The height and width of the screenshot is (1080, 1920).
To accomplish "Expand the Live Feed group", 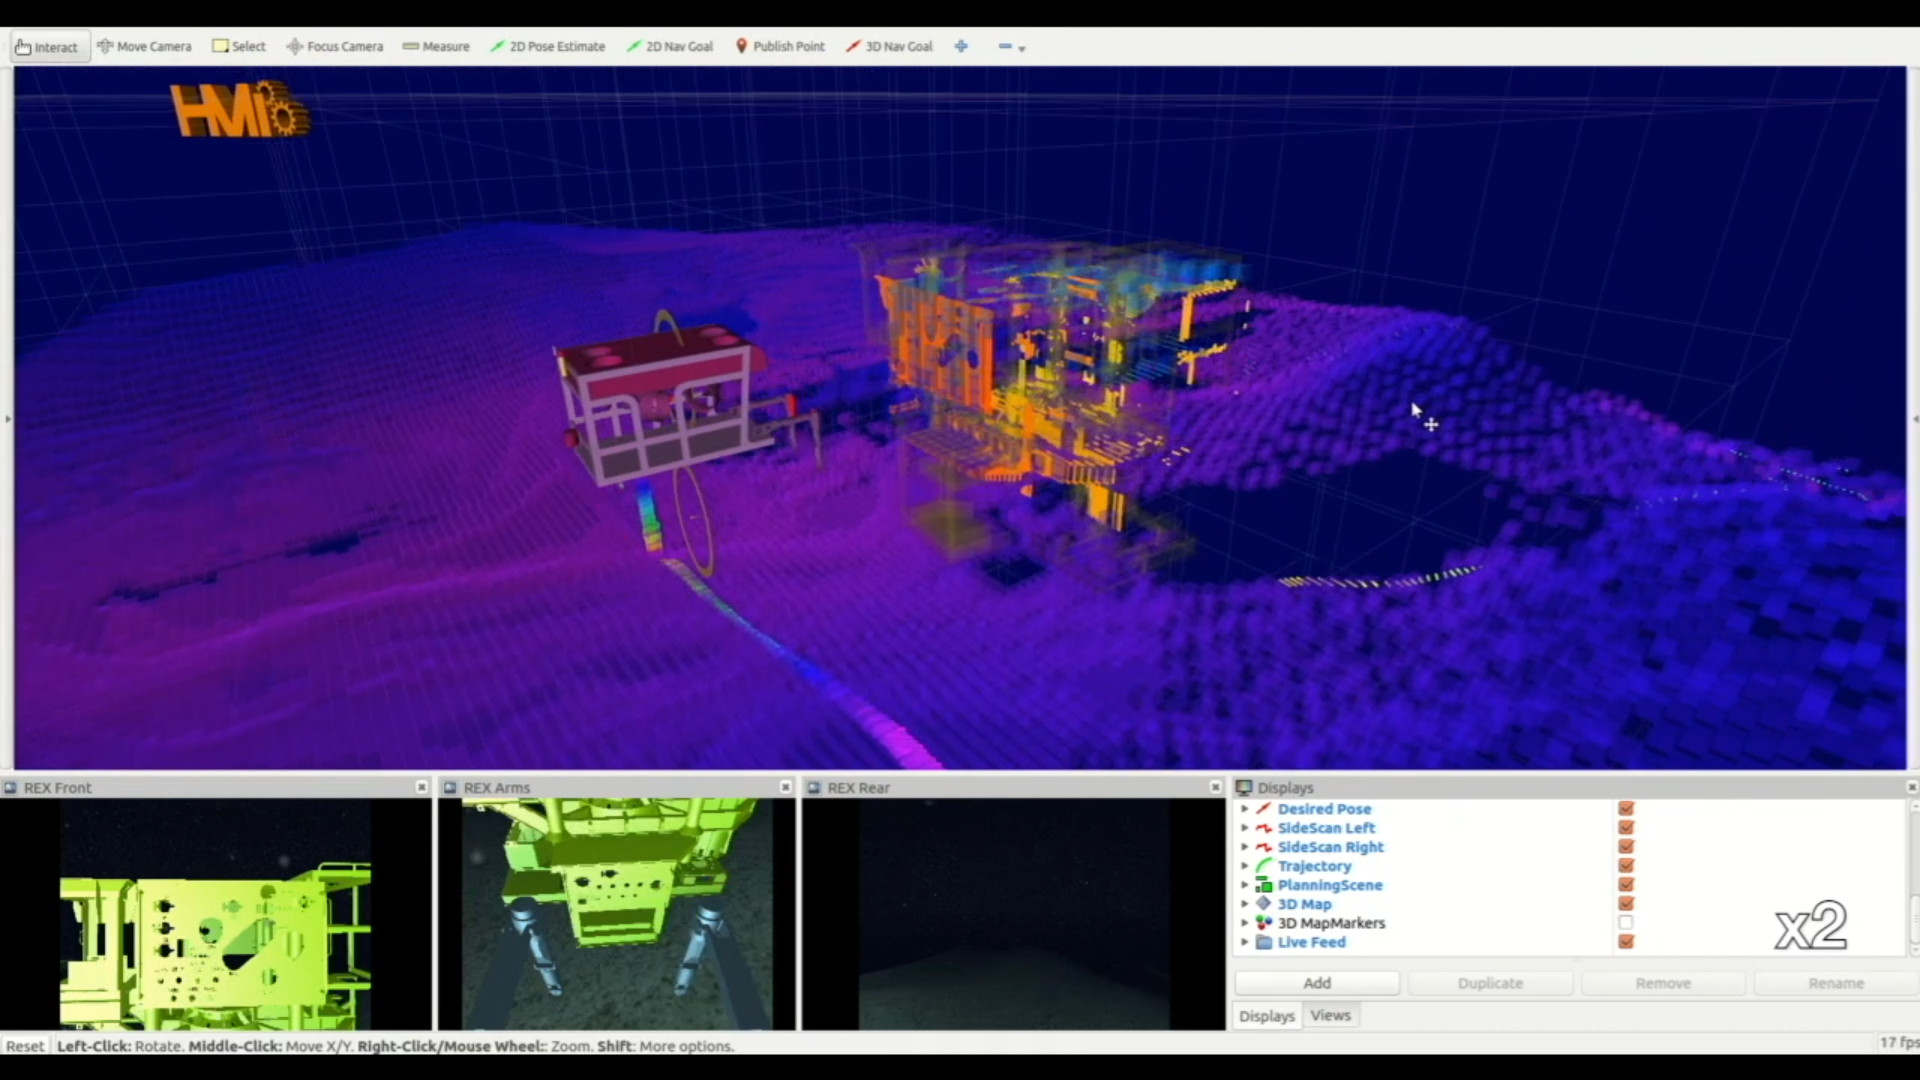I will pyautogui.click(x=1245, y=942).
